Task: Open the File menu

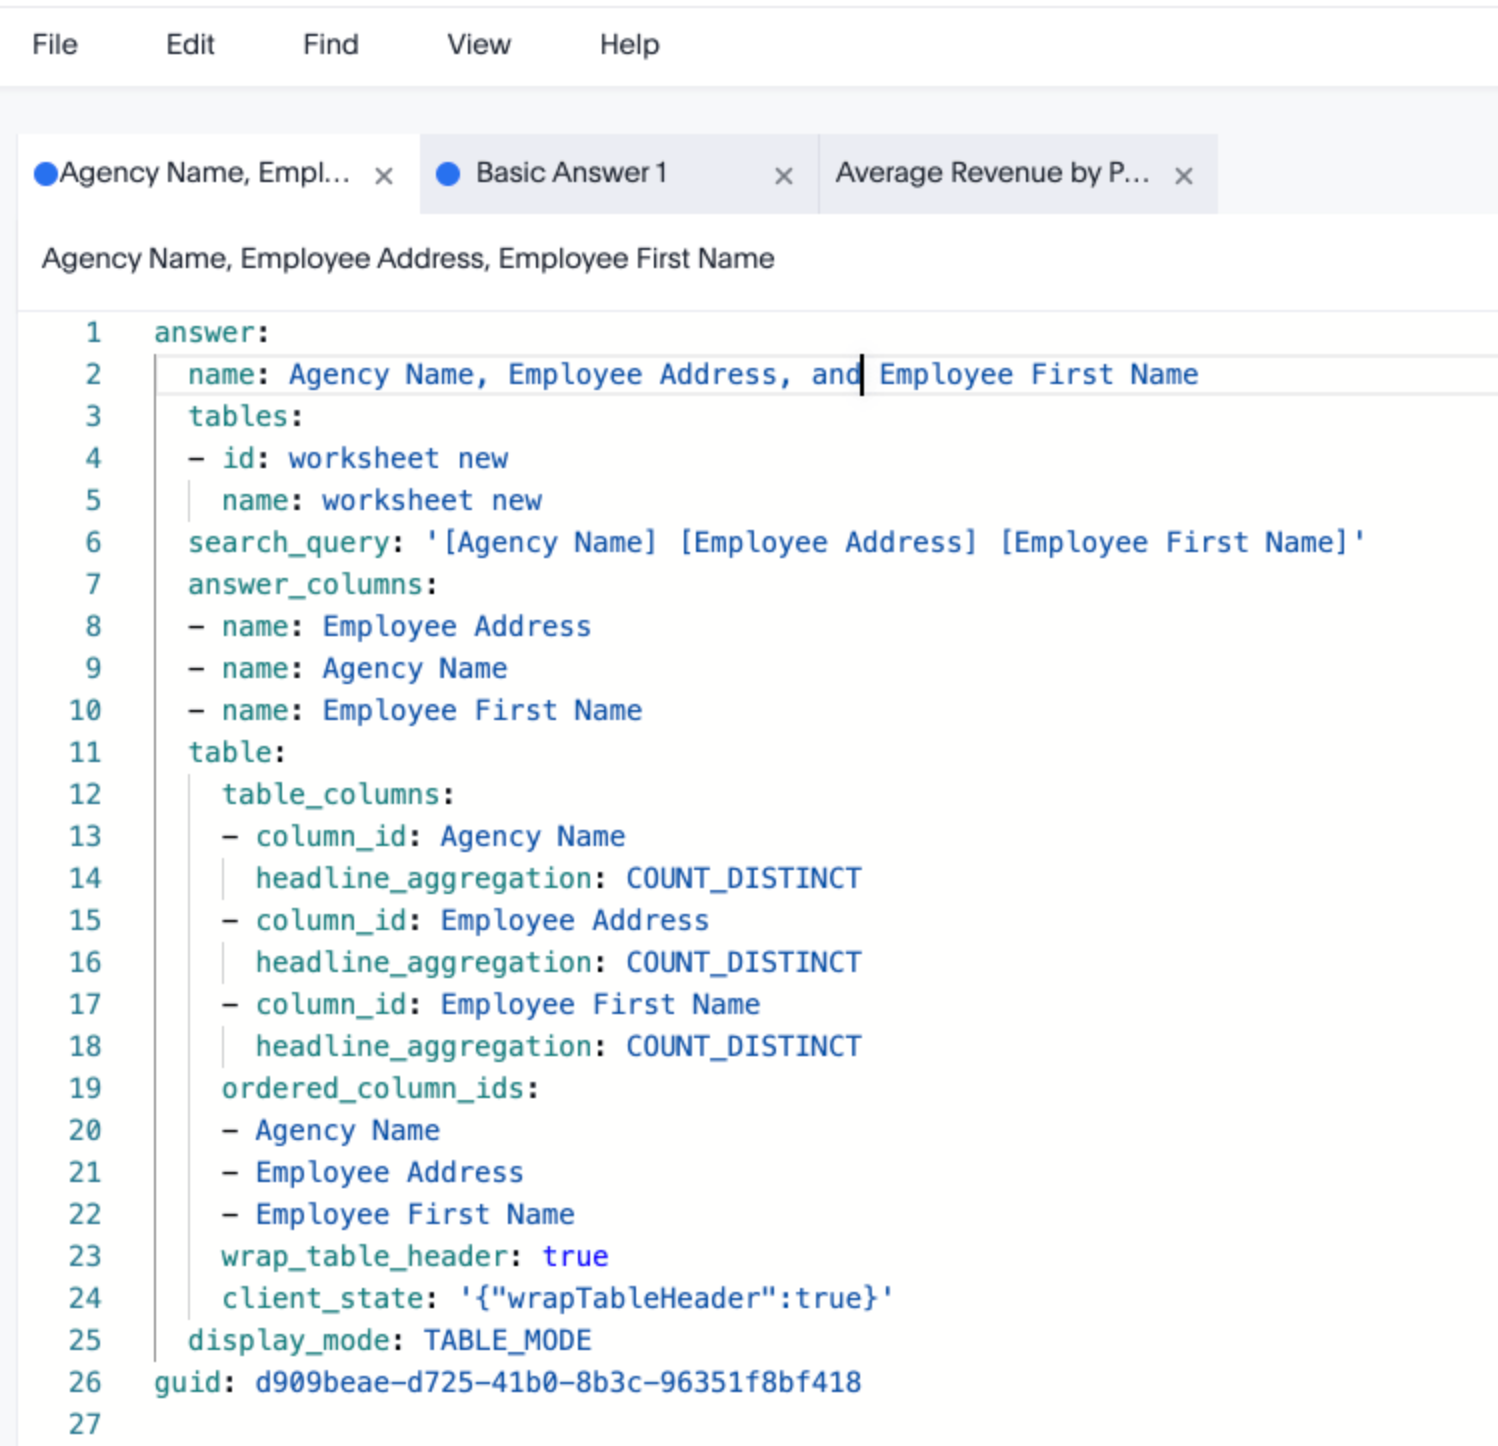Action: tap(54, 44)
